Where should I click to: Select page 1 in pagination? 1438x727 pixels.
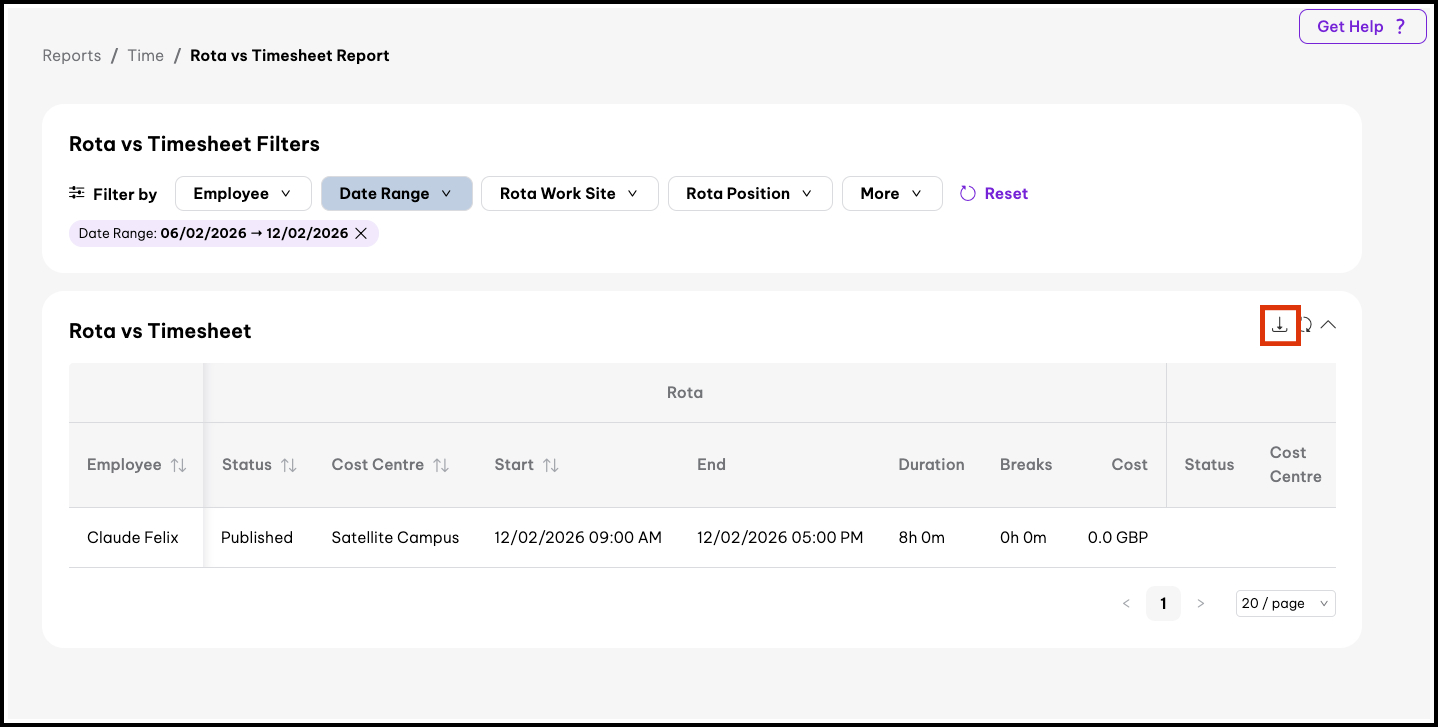[x=1163, y=603]
